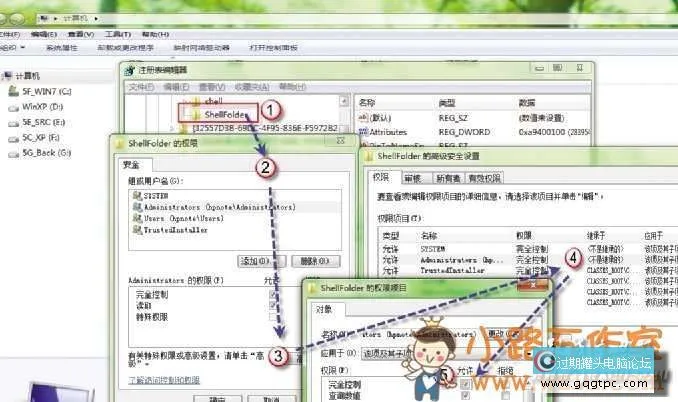Check 查询数值 deny box in 权限项目 dialog
The height and width of the screenshot is (402, 678).
click(505, 395)
